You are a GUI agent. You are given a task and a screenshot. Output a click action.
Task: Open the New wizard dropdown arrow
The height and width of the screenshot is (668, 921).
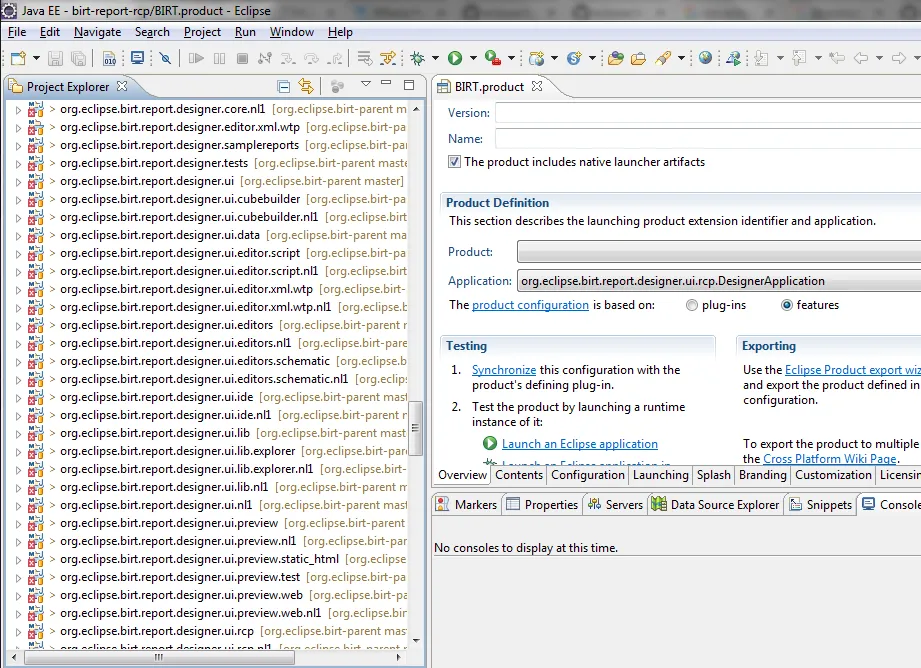36,58
